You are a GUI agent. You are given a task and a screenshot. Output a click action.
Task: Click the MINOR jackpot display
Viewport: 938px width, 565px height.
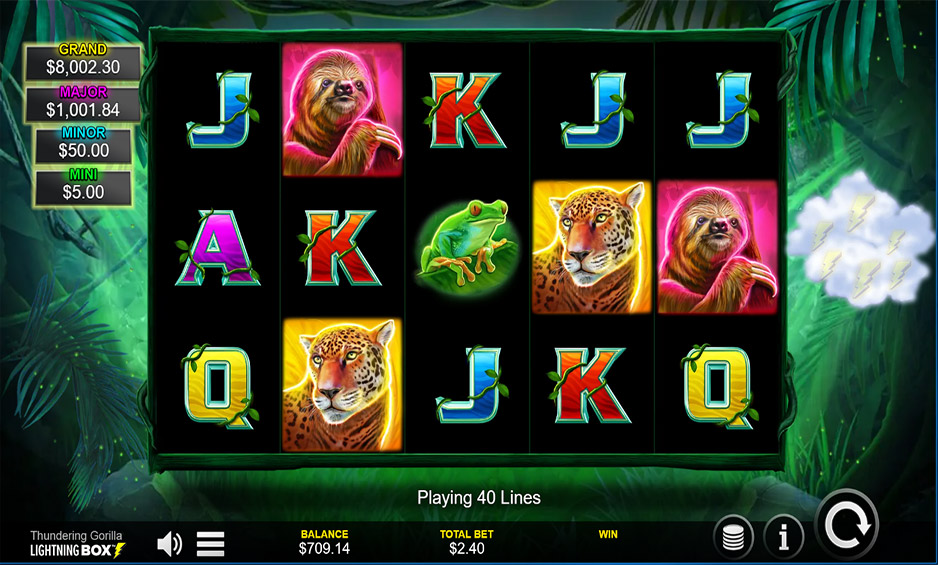83,144
